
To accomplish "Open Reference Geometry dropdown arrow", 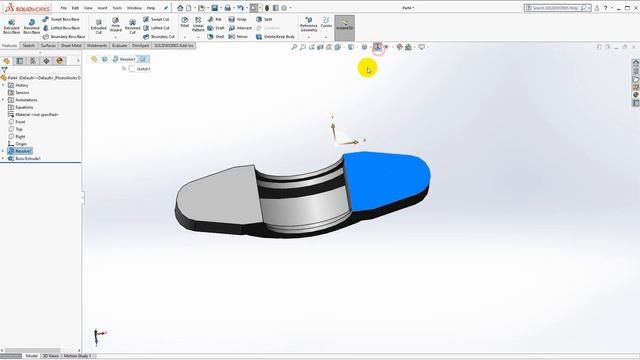I will pyautogui.click(x=309, y=37).
